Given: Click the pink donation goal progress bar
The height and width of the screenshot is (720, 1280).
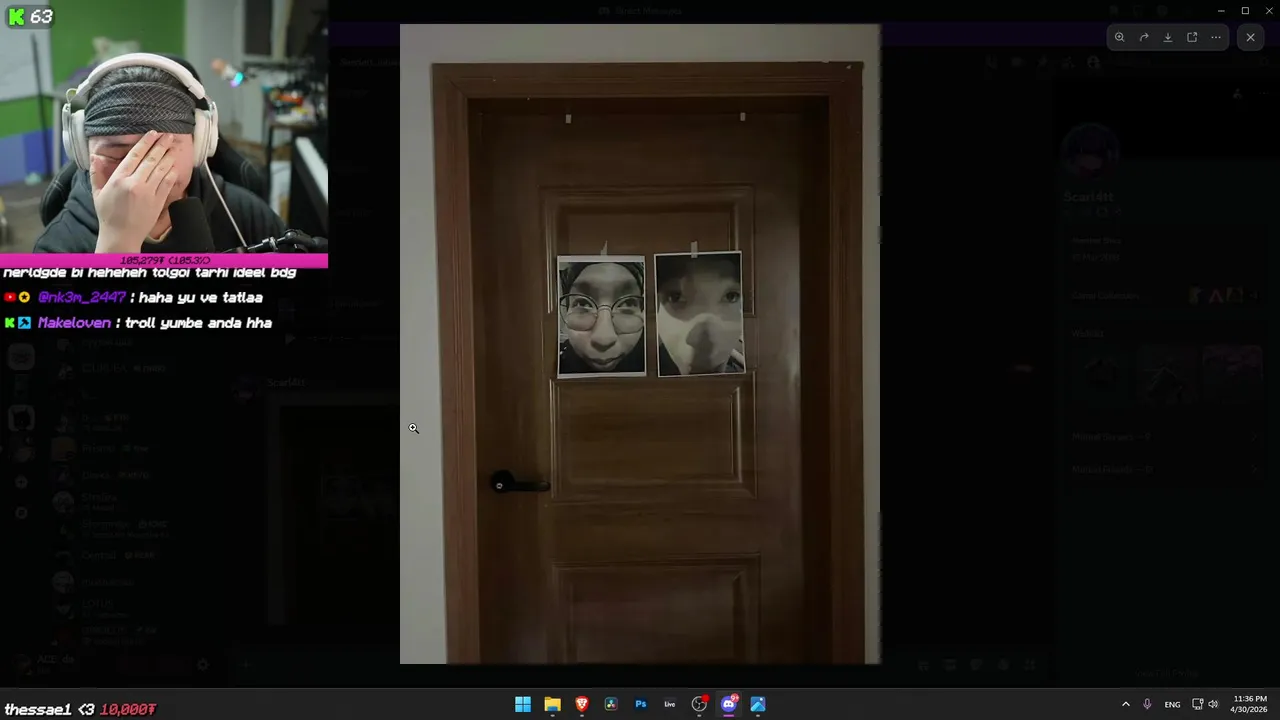Looking at the screenshot, I should pyautogui.click(x=164, y=260).
